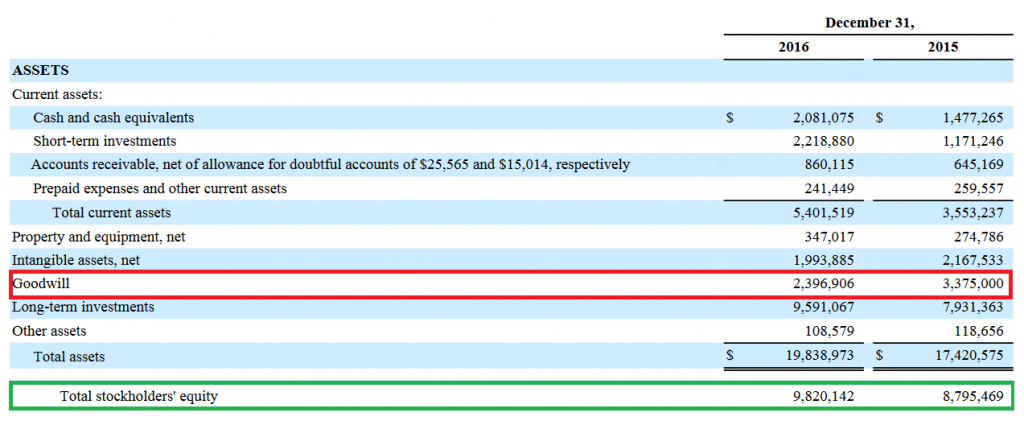Click the Property and equipment, net label
The image size is (1024, 421).
[98, 237]
